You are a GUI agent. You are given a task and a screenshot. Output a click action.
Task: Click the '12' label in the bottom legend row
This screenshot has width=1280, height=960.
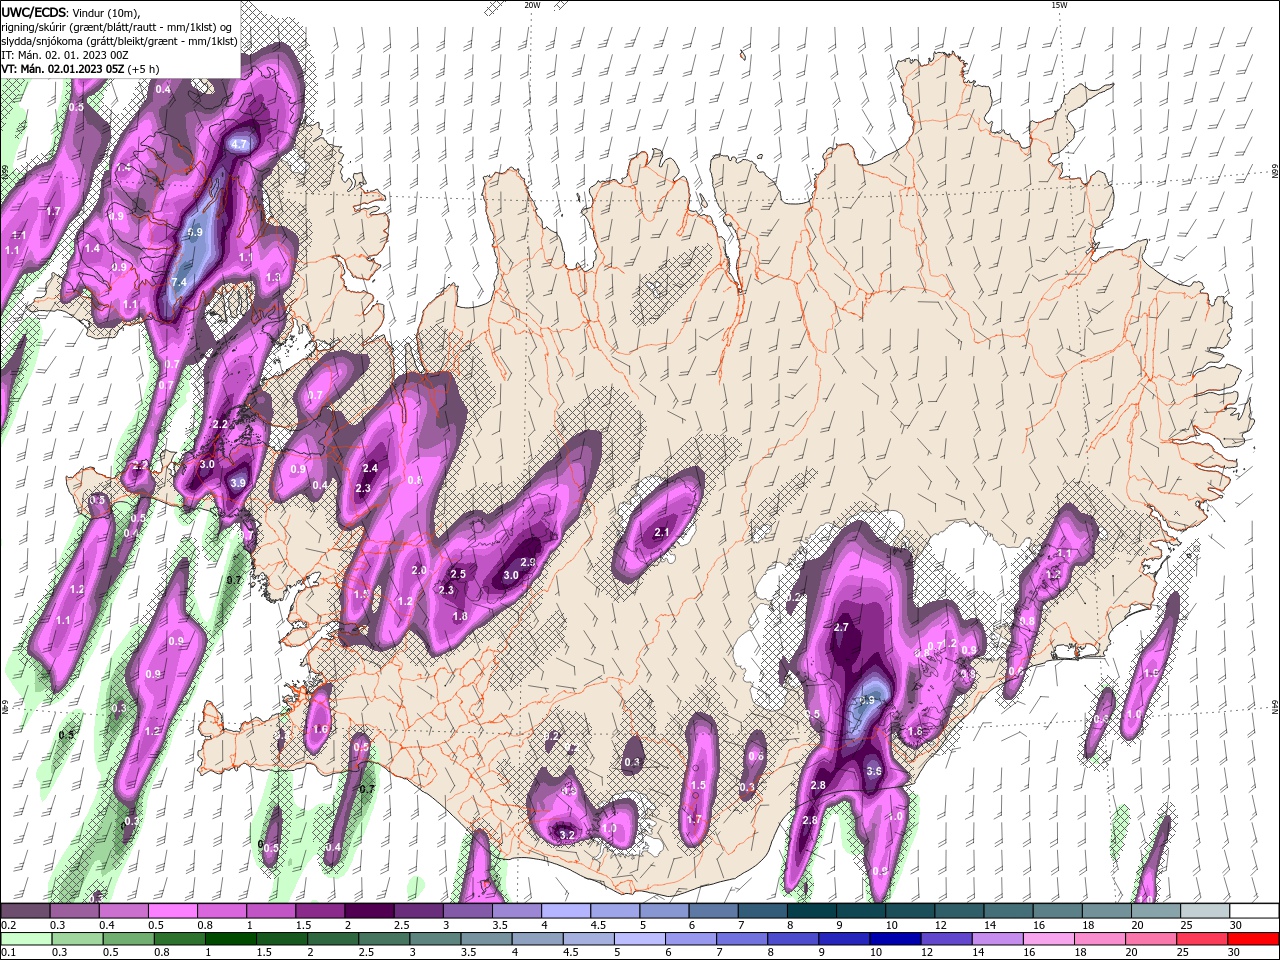coord(927,953)
